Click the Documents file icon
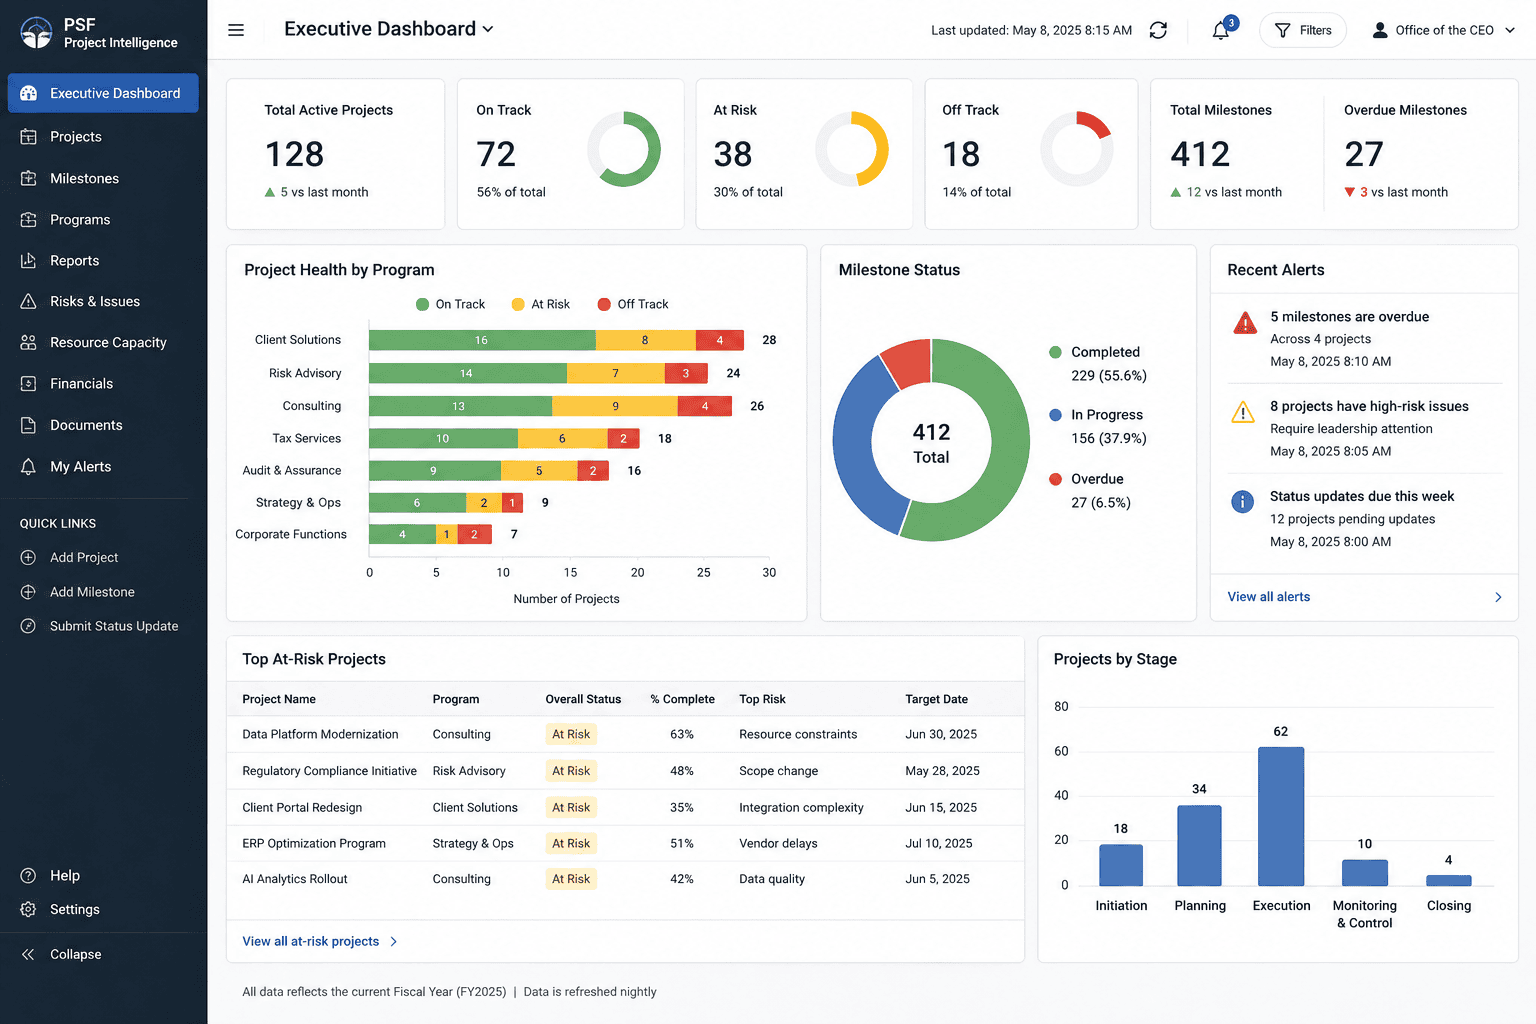Viewport: 1536px width, 1024px height. point(29,425)
